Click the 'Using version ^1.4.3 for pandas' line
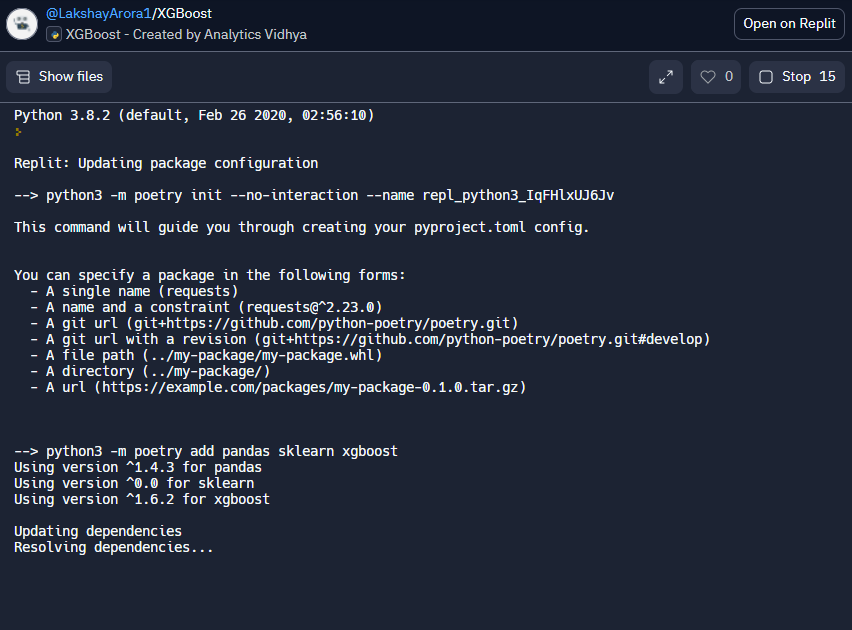 (x=138, y=467)
